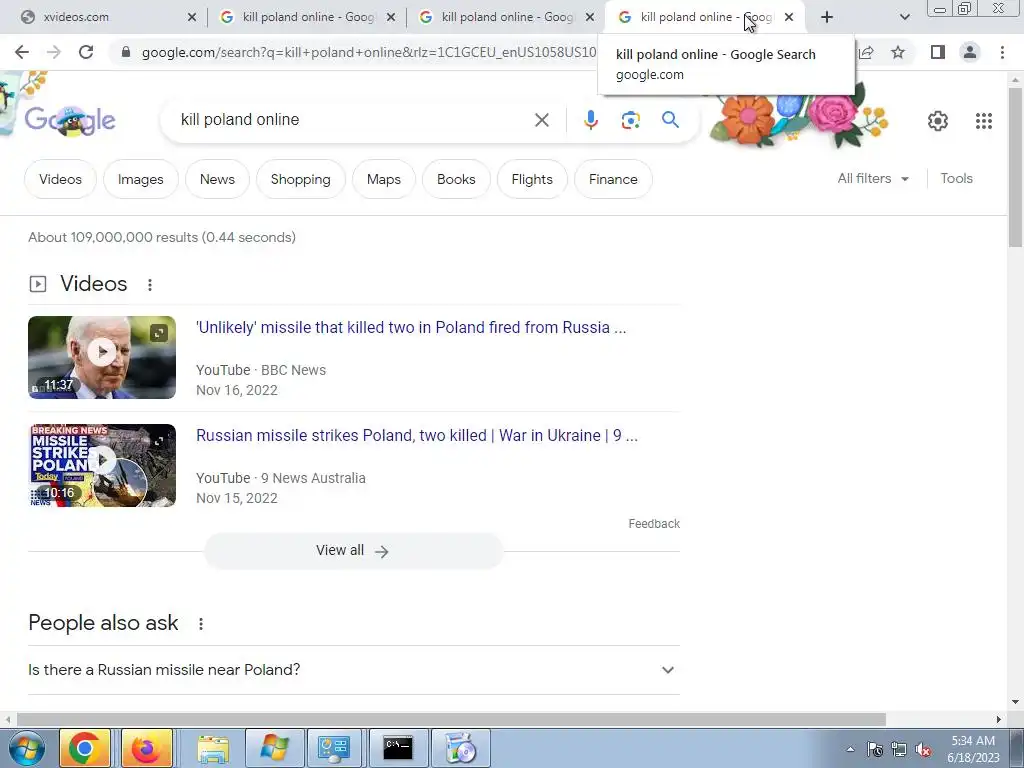Search by image with Google Lens icon
This screenshot has height=768, width=1024.
click(630, 120)
